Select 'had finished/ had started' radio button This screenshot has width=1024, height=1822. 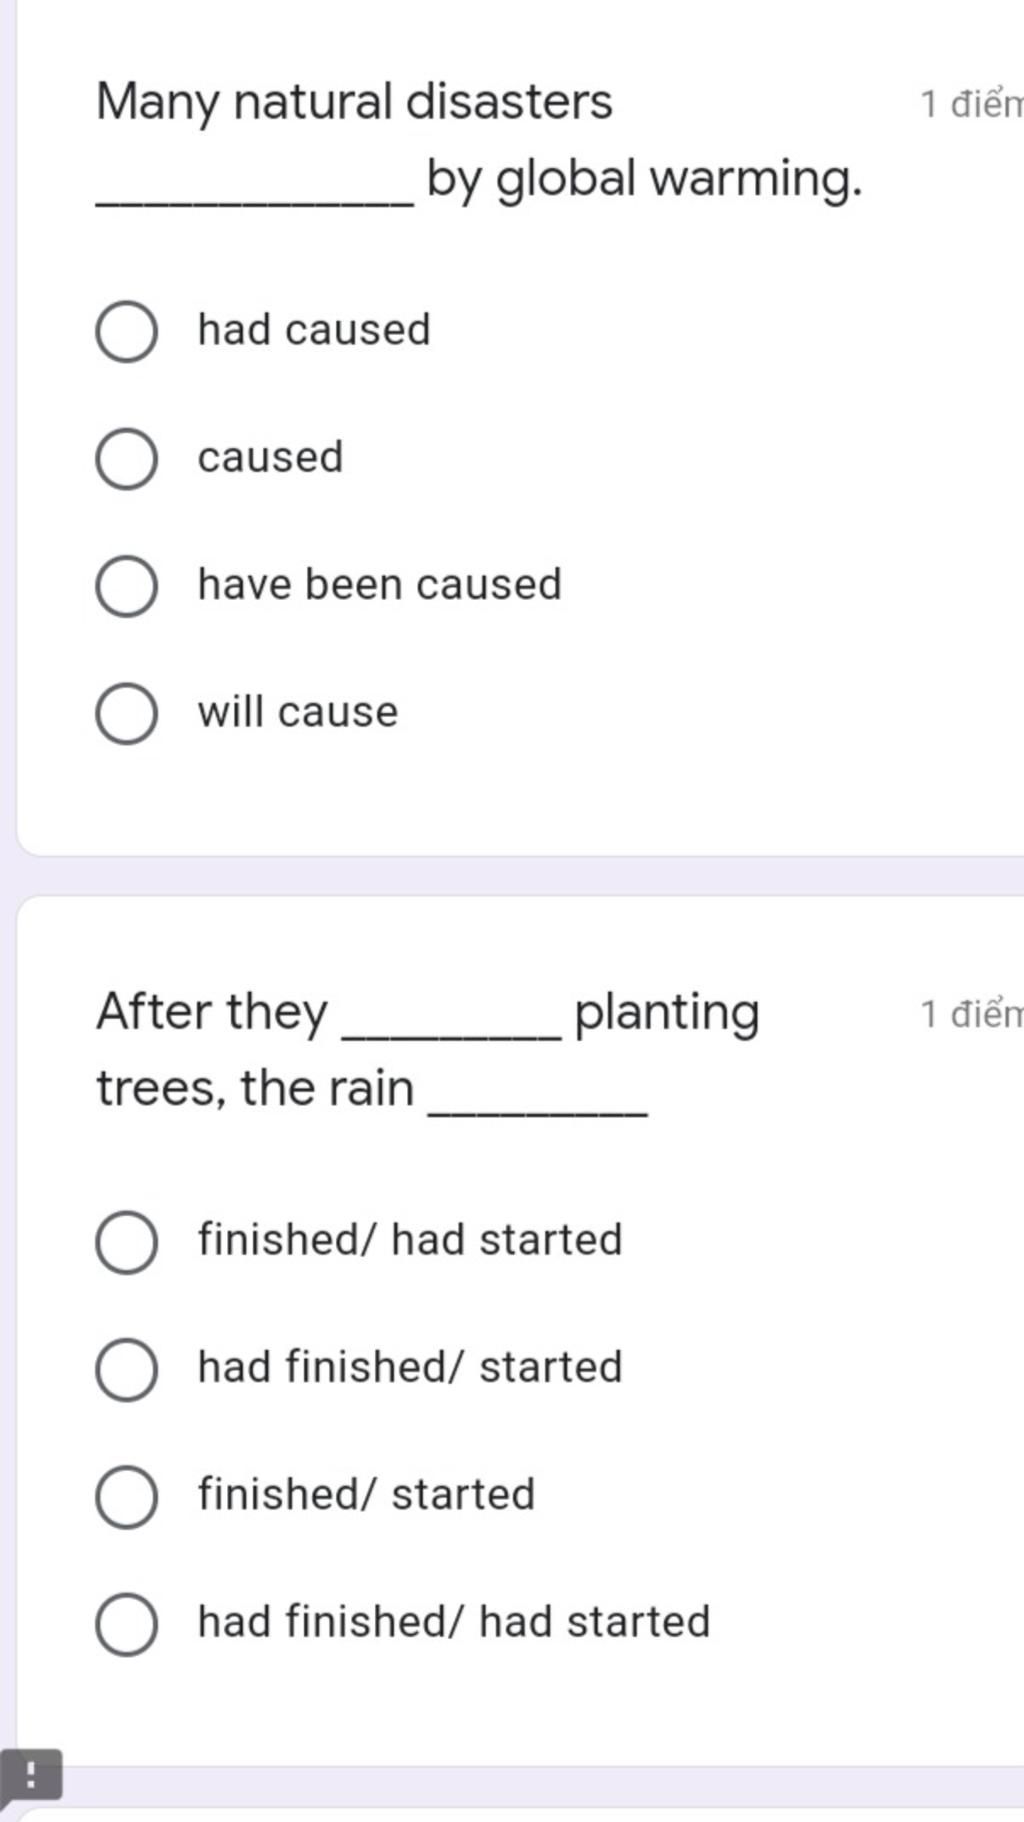[126, 1624]
